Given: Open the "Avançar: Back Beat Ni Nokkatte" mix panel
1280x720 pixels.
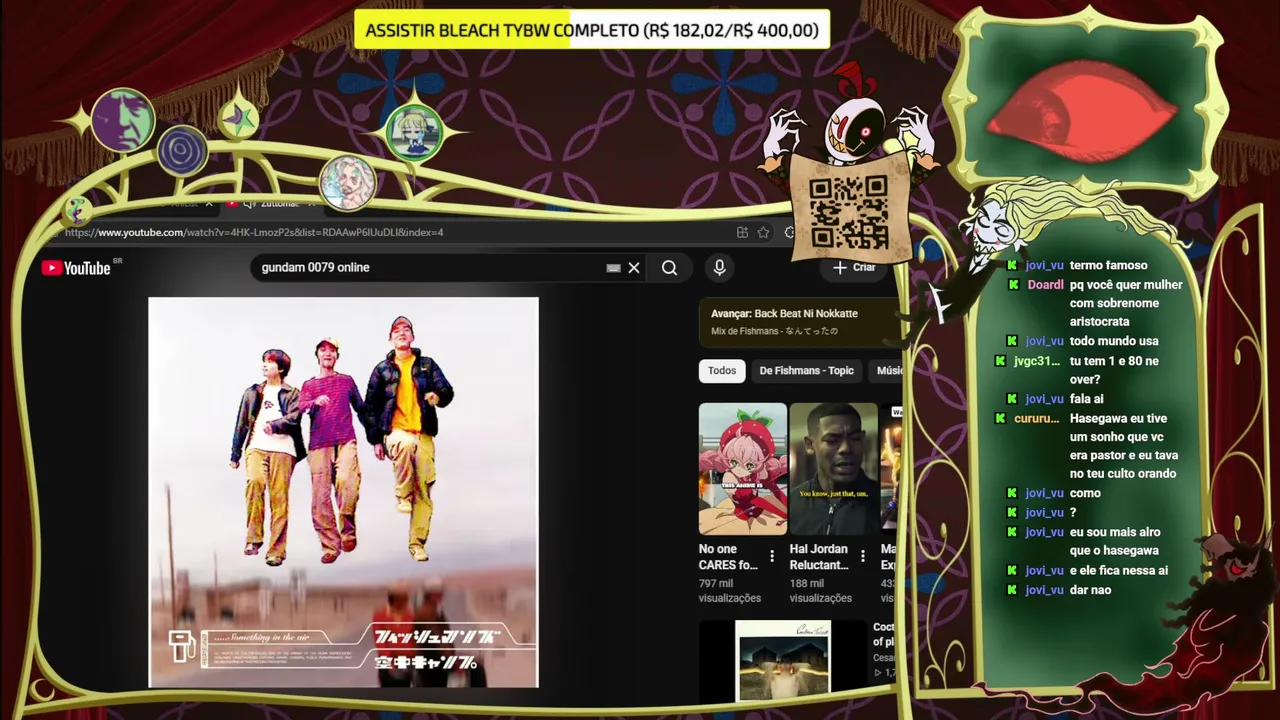Looking at the screenshot, I should coord(800,321).
